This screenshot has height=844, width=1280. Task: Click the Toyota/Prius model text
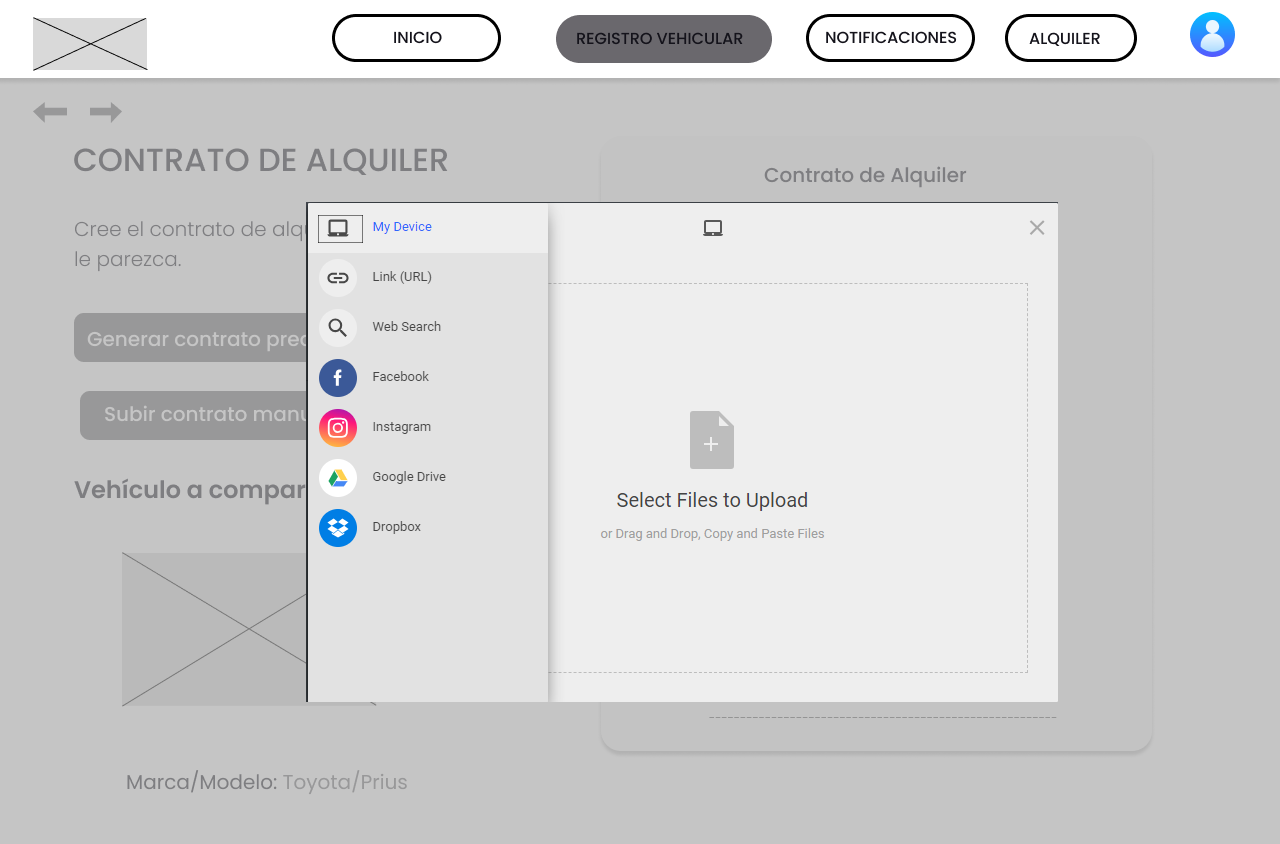point(345,782)
